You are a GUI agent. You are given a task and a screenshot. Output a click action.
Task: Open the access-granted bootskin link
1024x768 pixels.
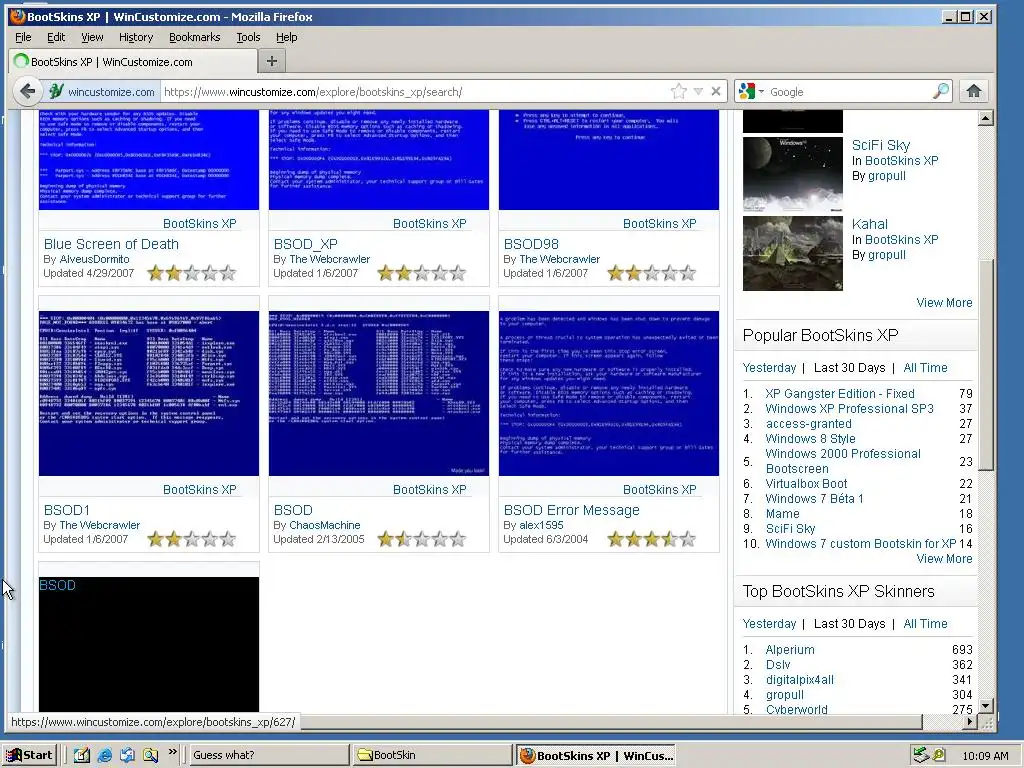(808, 424)
